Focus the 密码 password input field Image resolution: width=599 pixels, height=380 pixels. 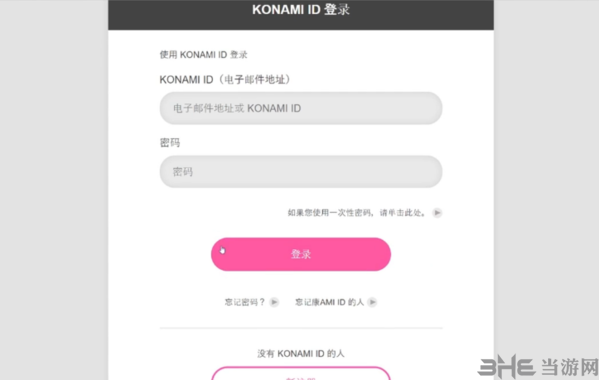tap(301, 171)
